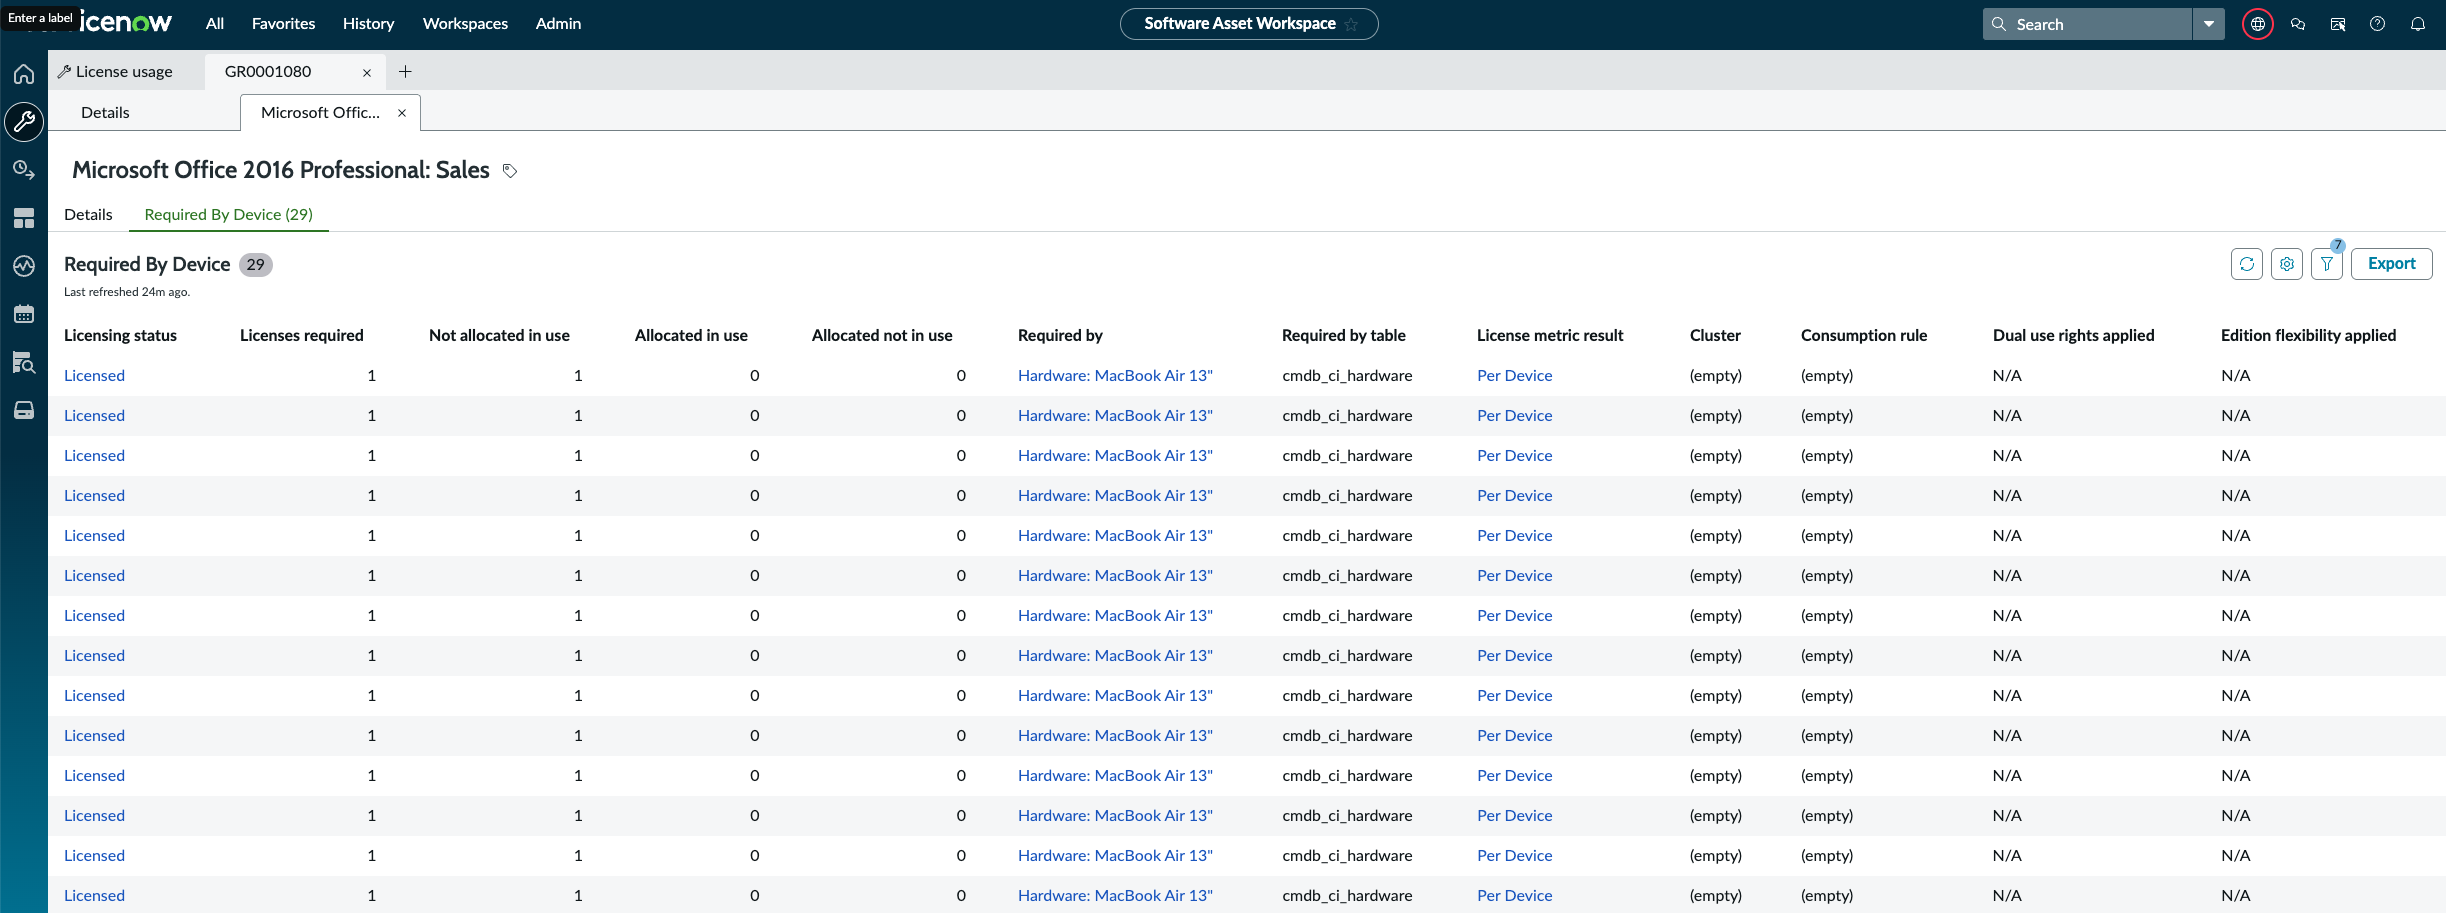Open the chat bubbles icon in header

tap(2298, 24)
